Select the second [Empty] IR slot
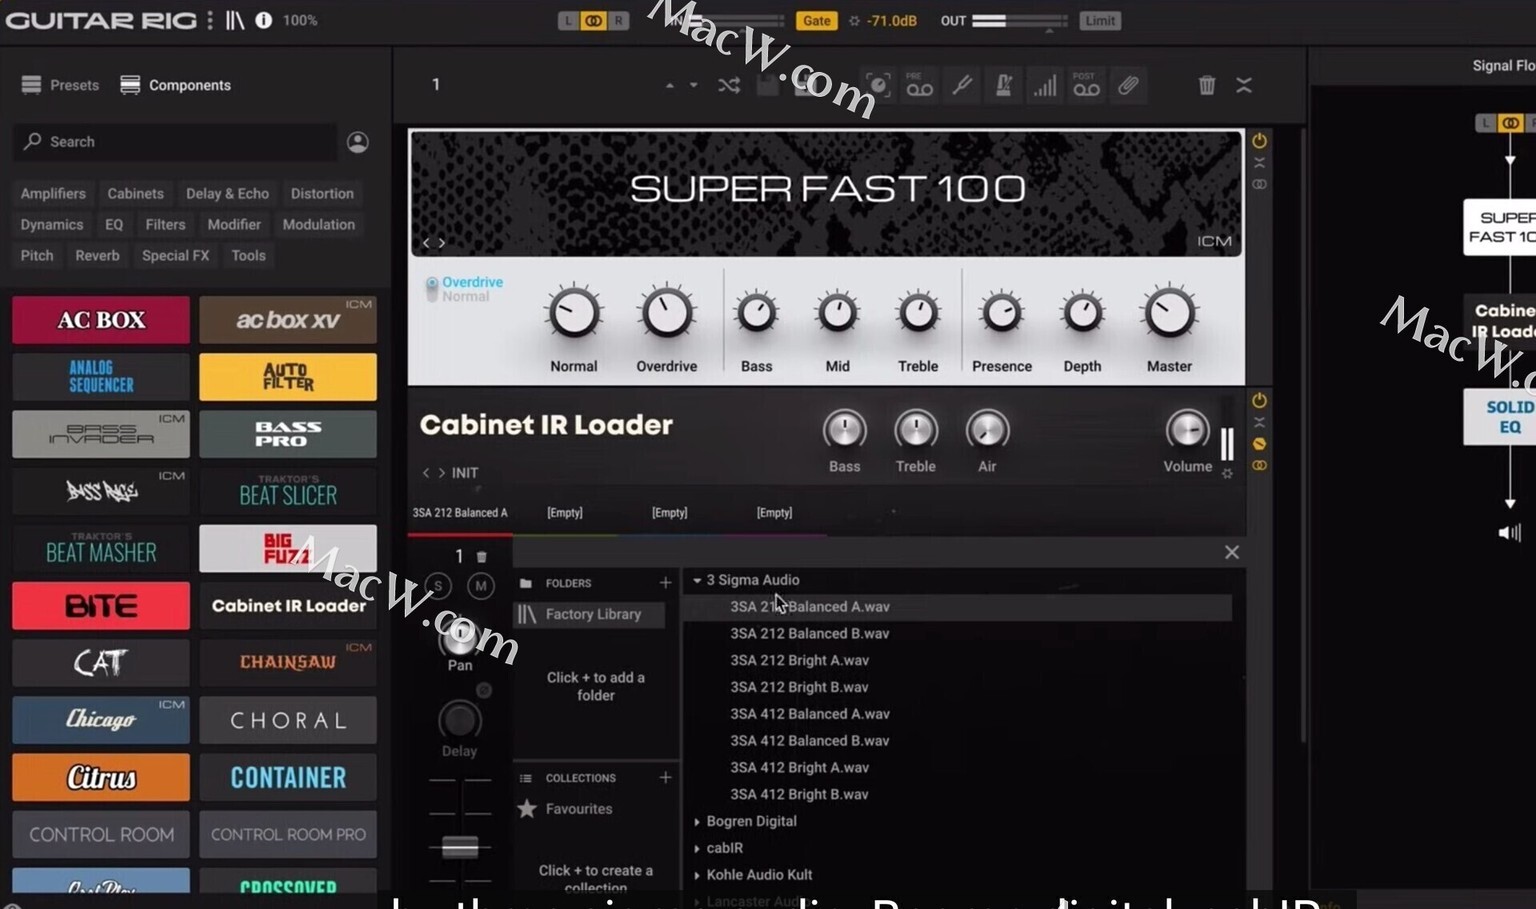The height and width of the screenshot is (909, 1536). [670, 513]
